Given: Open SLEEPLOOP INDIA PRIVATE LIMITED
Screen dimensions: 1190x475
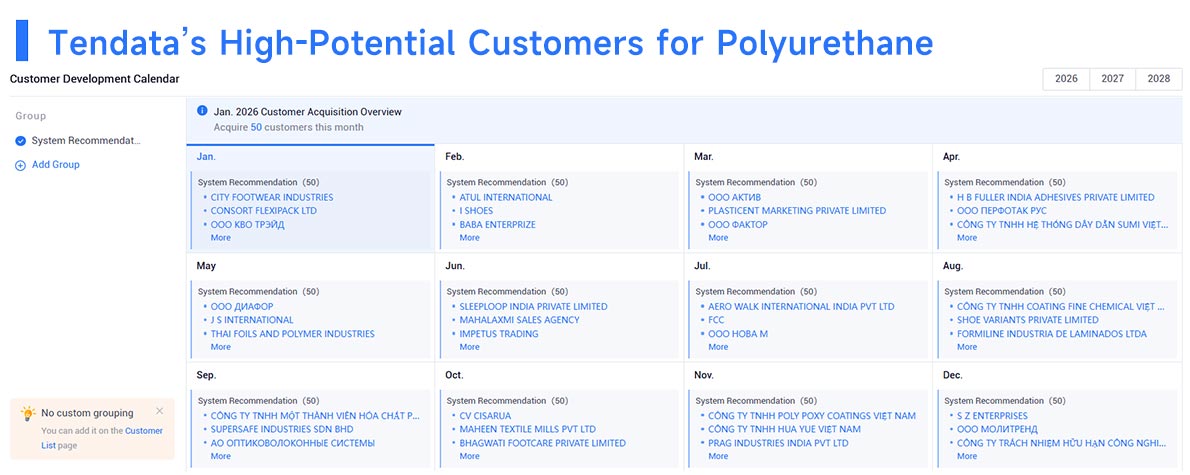Looking at the screenshot, I should [534, 307].
